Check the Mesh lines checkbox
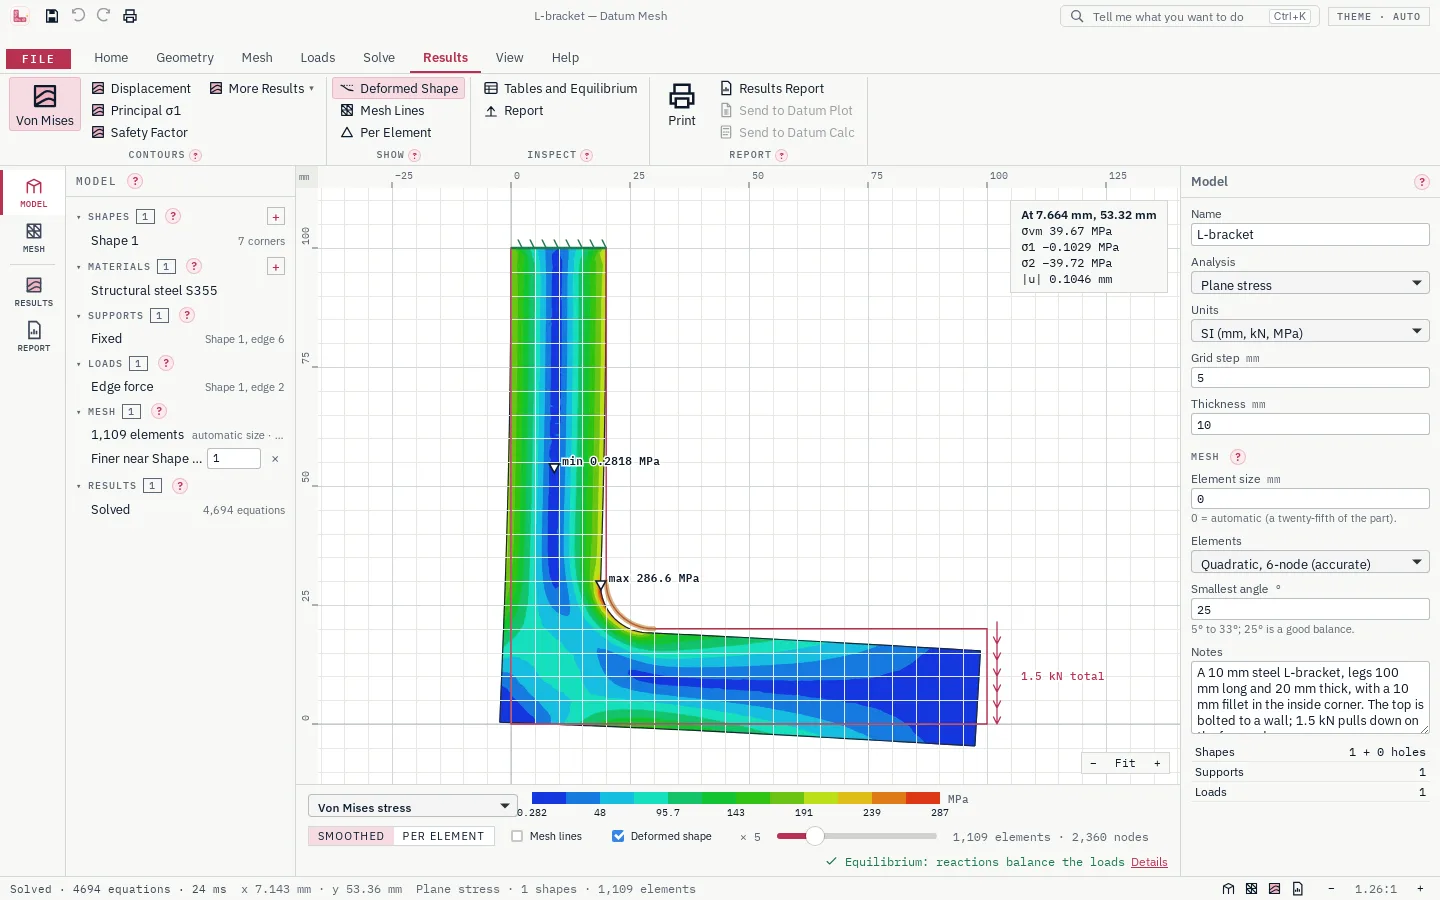This screenshot has height=900, width=1440. (x=517, y=836)
